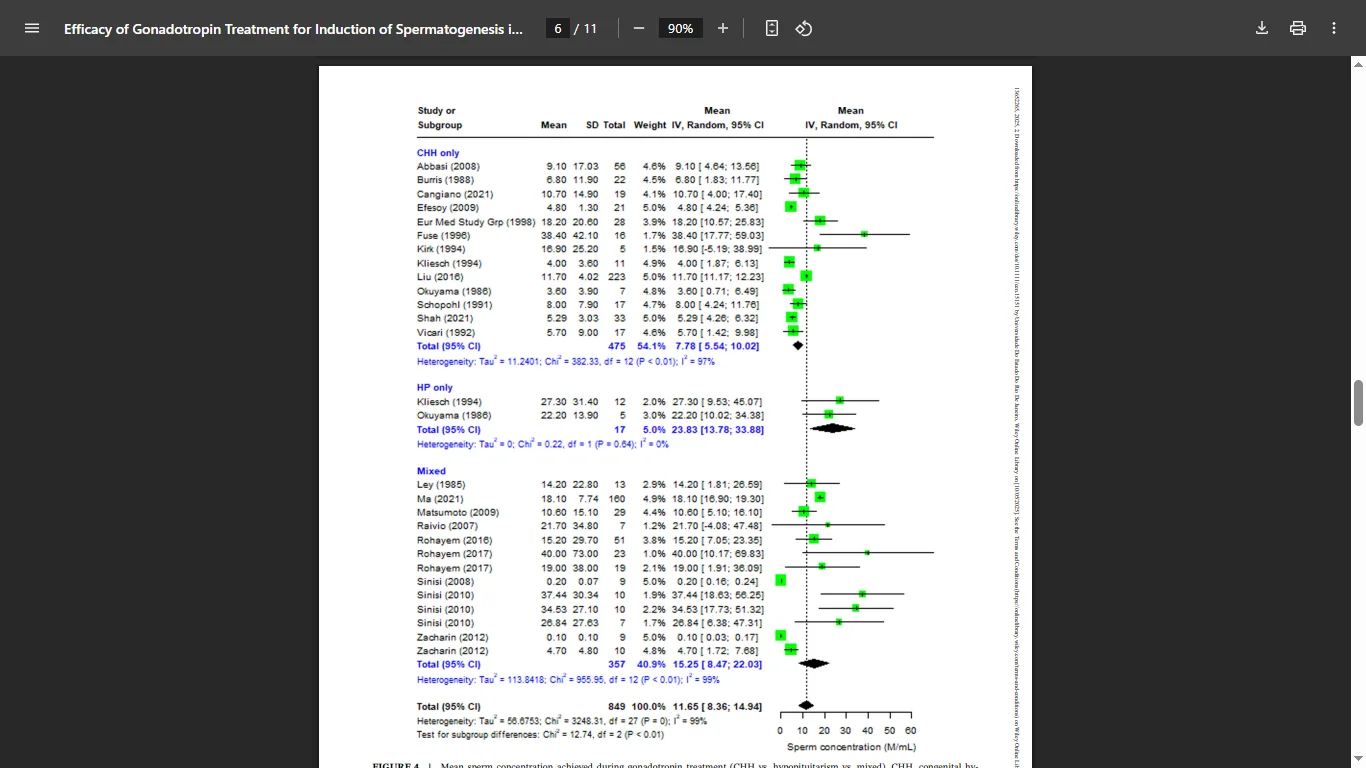Viewport: 1366px width, 768px height.
Task: Click the vertical scrollbar thumb
Action: (x=1358, y=402)
